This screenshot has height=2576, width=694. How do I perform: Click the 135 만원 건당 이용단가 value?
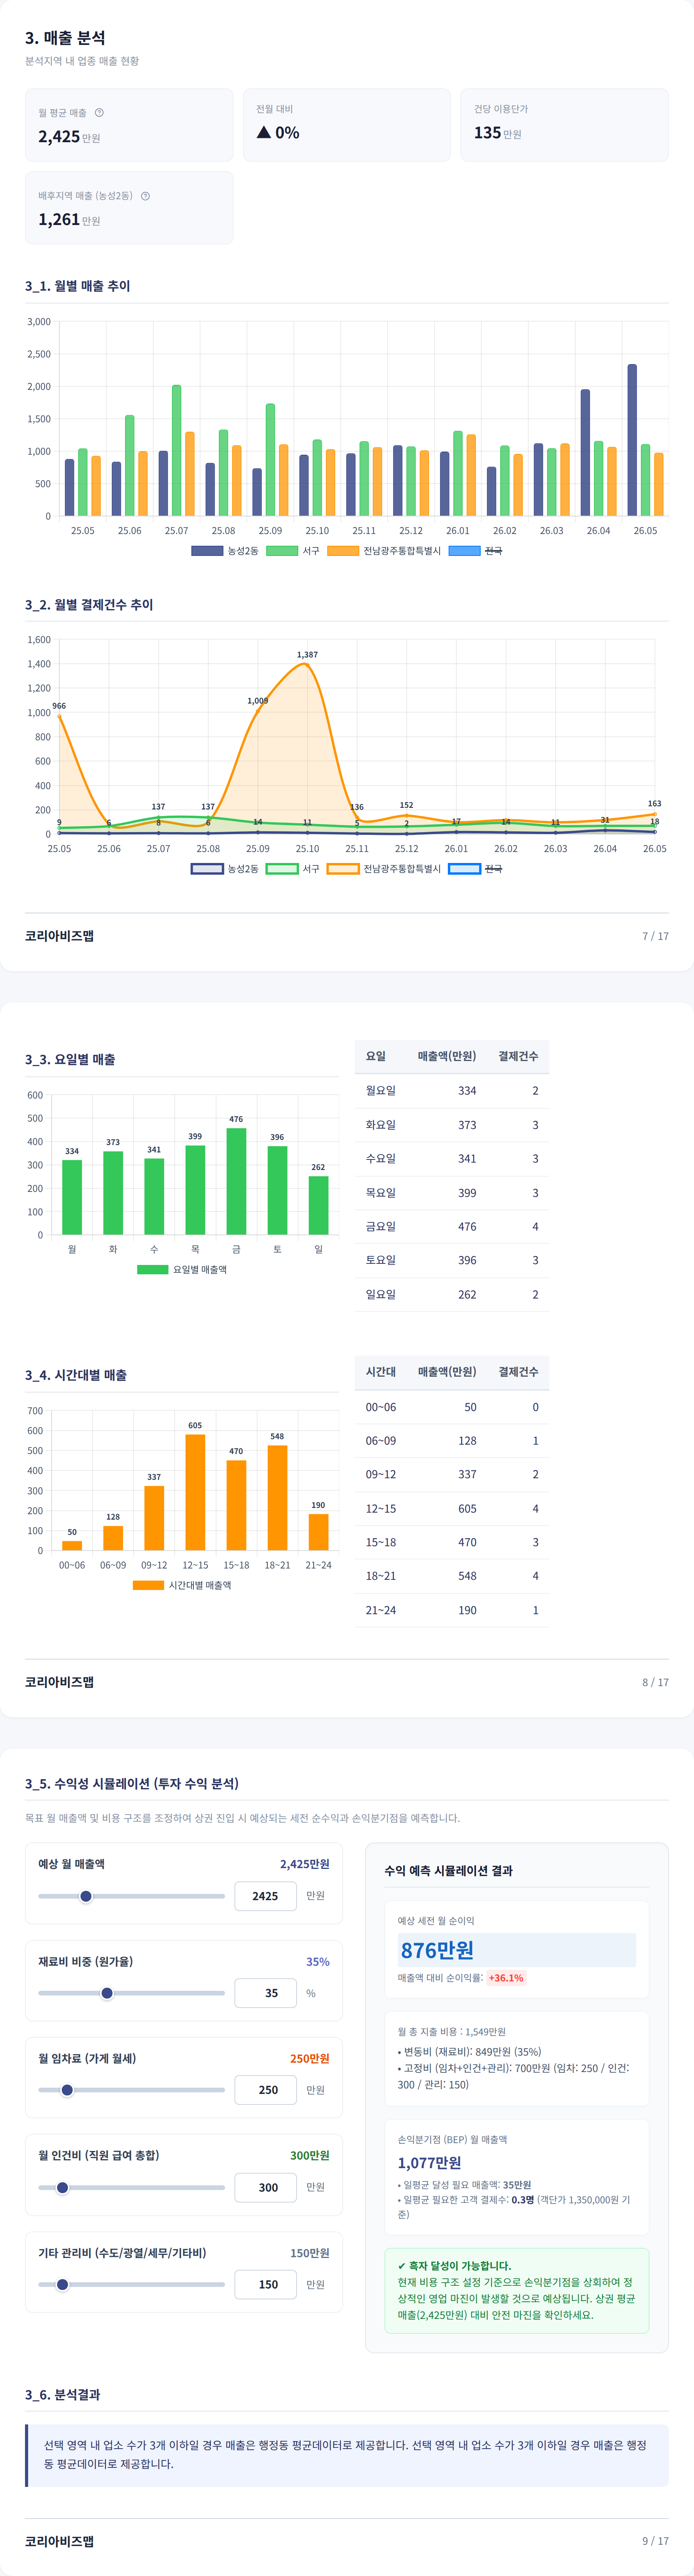click(x=498, y=133)
